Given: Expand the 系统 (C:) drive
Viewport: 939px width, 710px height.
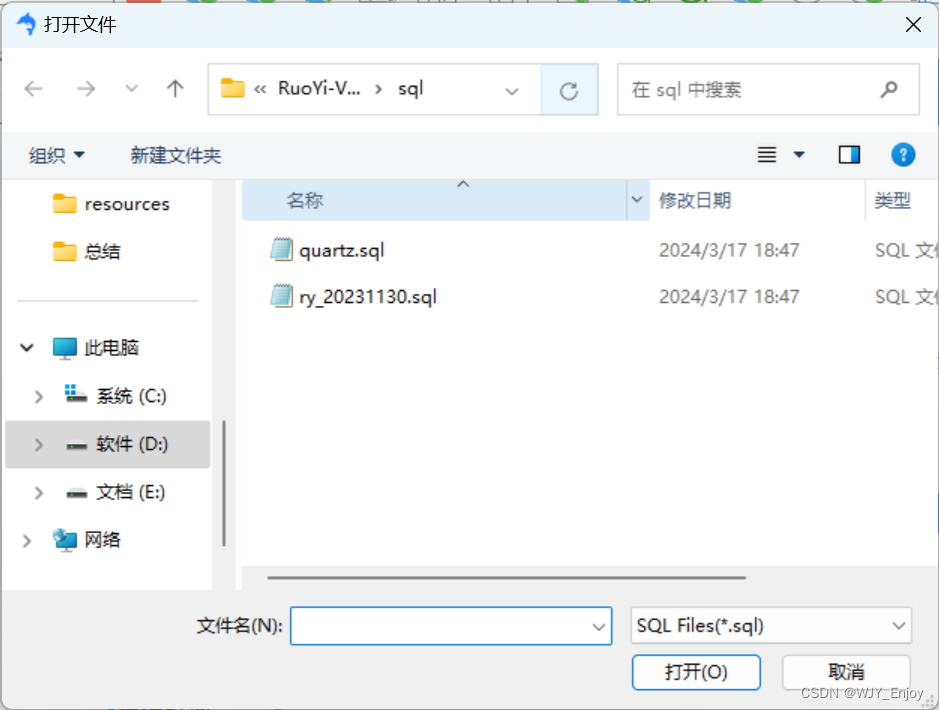Looking at the screenshot, I should coord(39,396).
